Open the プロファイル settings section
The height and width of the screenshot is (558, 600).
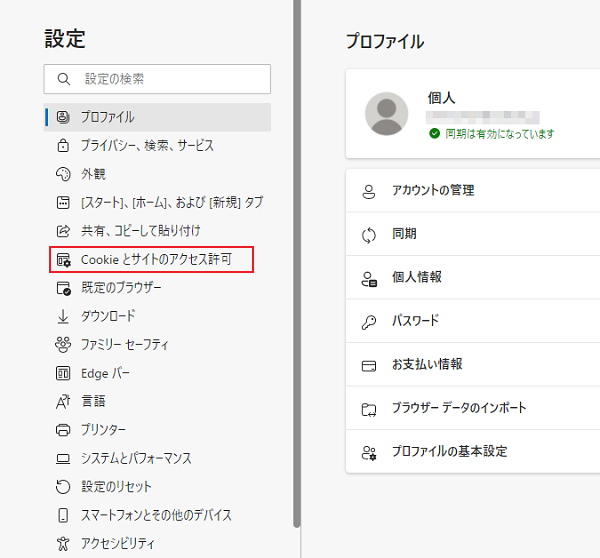[107, 117]
